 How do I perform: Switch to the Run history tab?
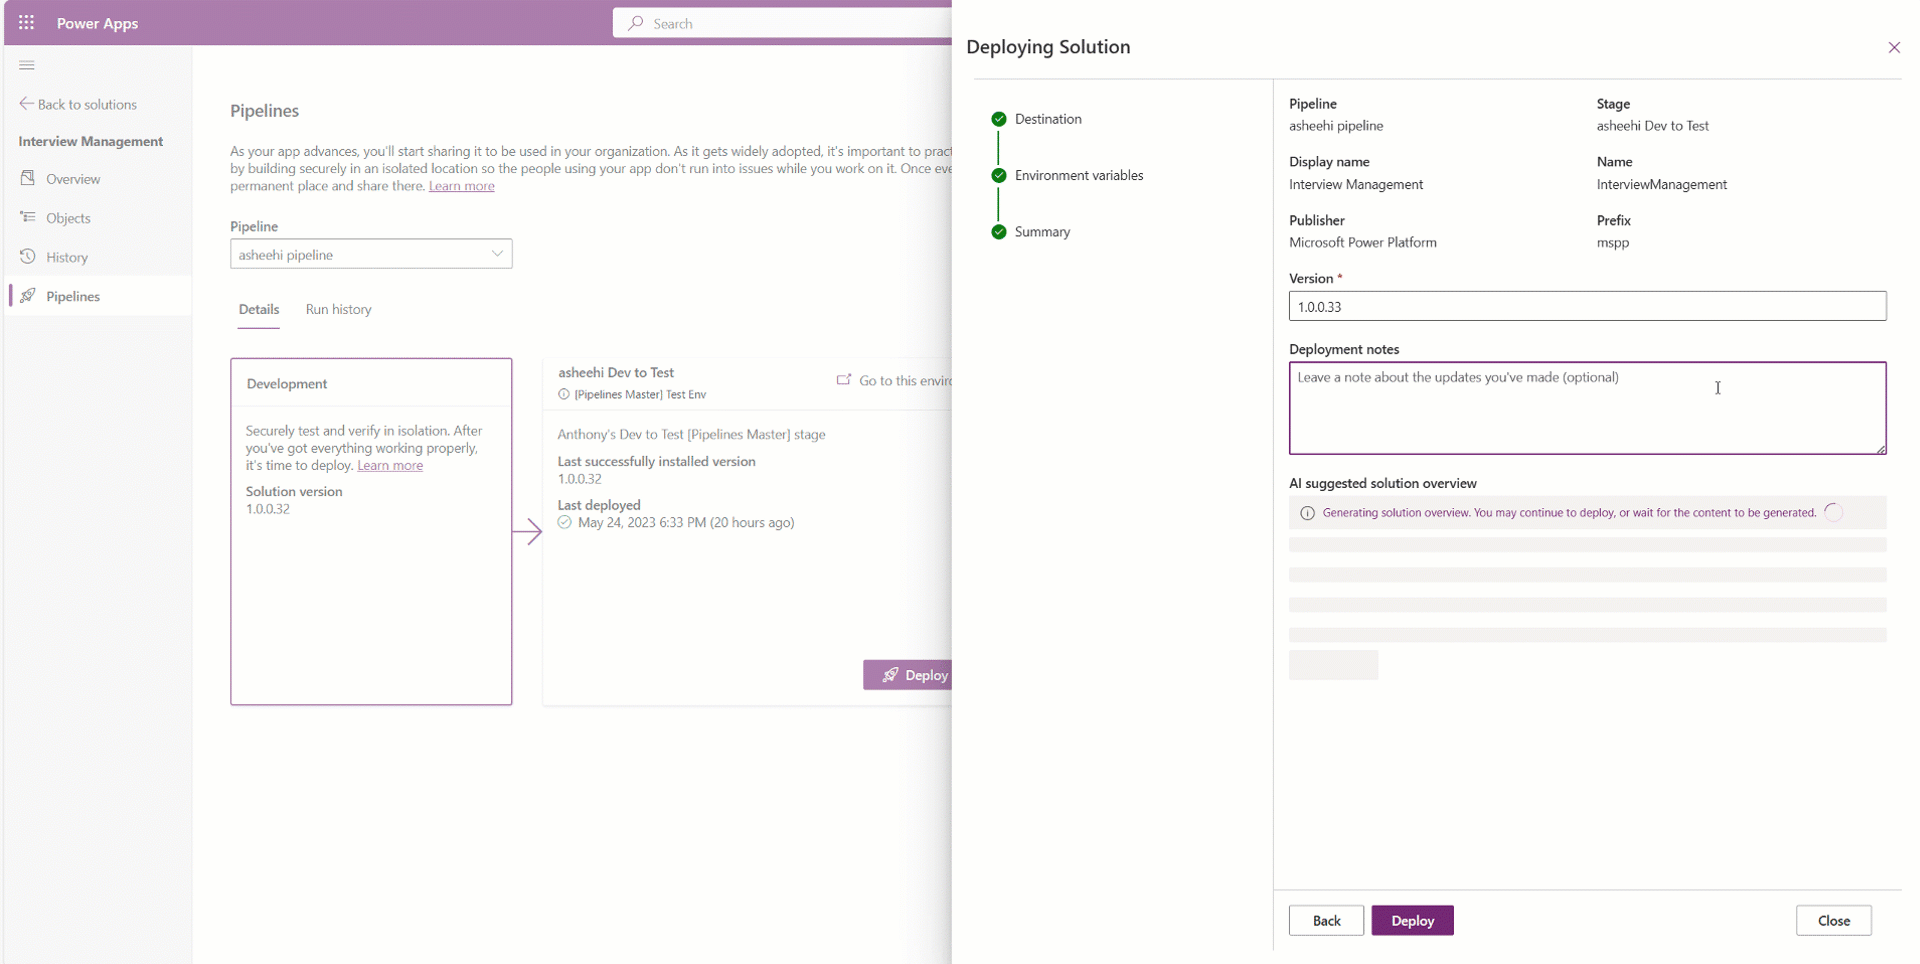click(x=338, y=309)
